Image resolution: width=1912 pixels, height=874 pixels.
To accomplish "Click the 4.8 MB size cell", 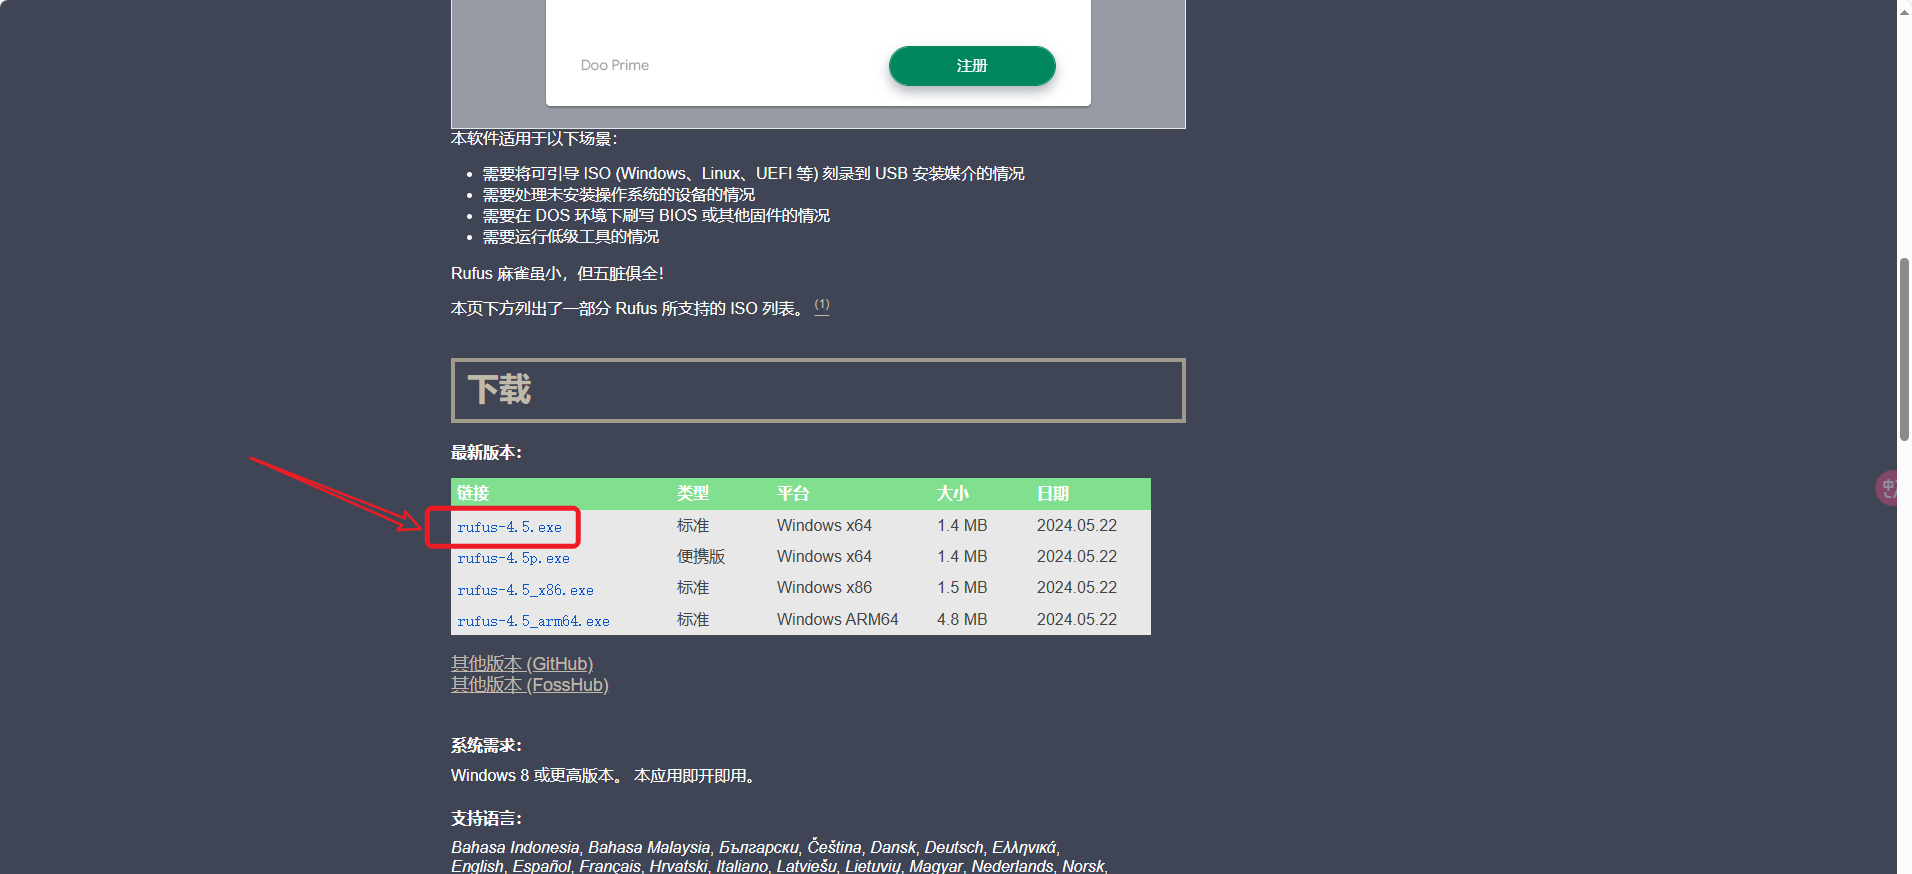I will [962, 620].
